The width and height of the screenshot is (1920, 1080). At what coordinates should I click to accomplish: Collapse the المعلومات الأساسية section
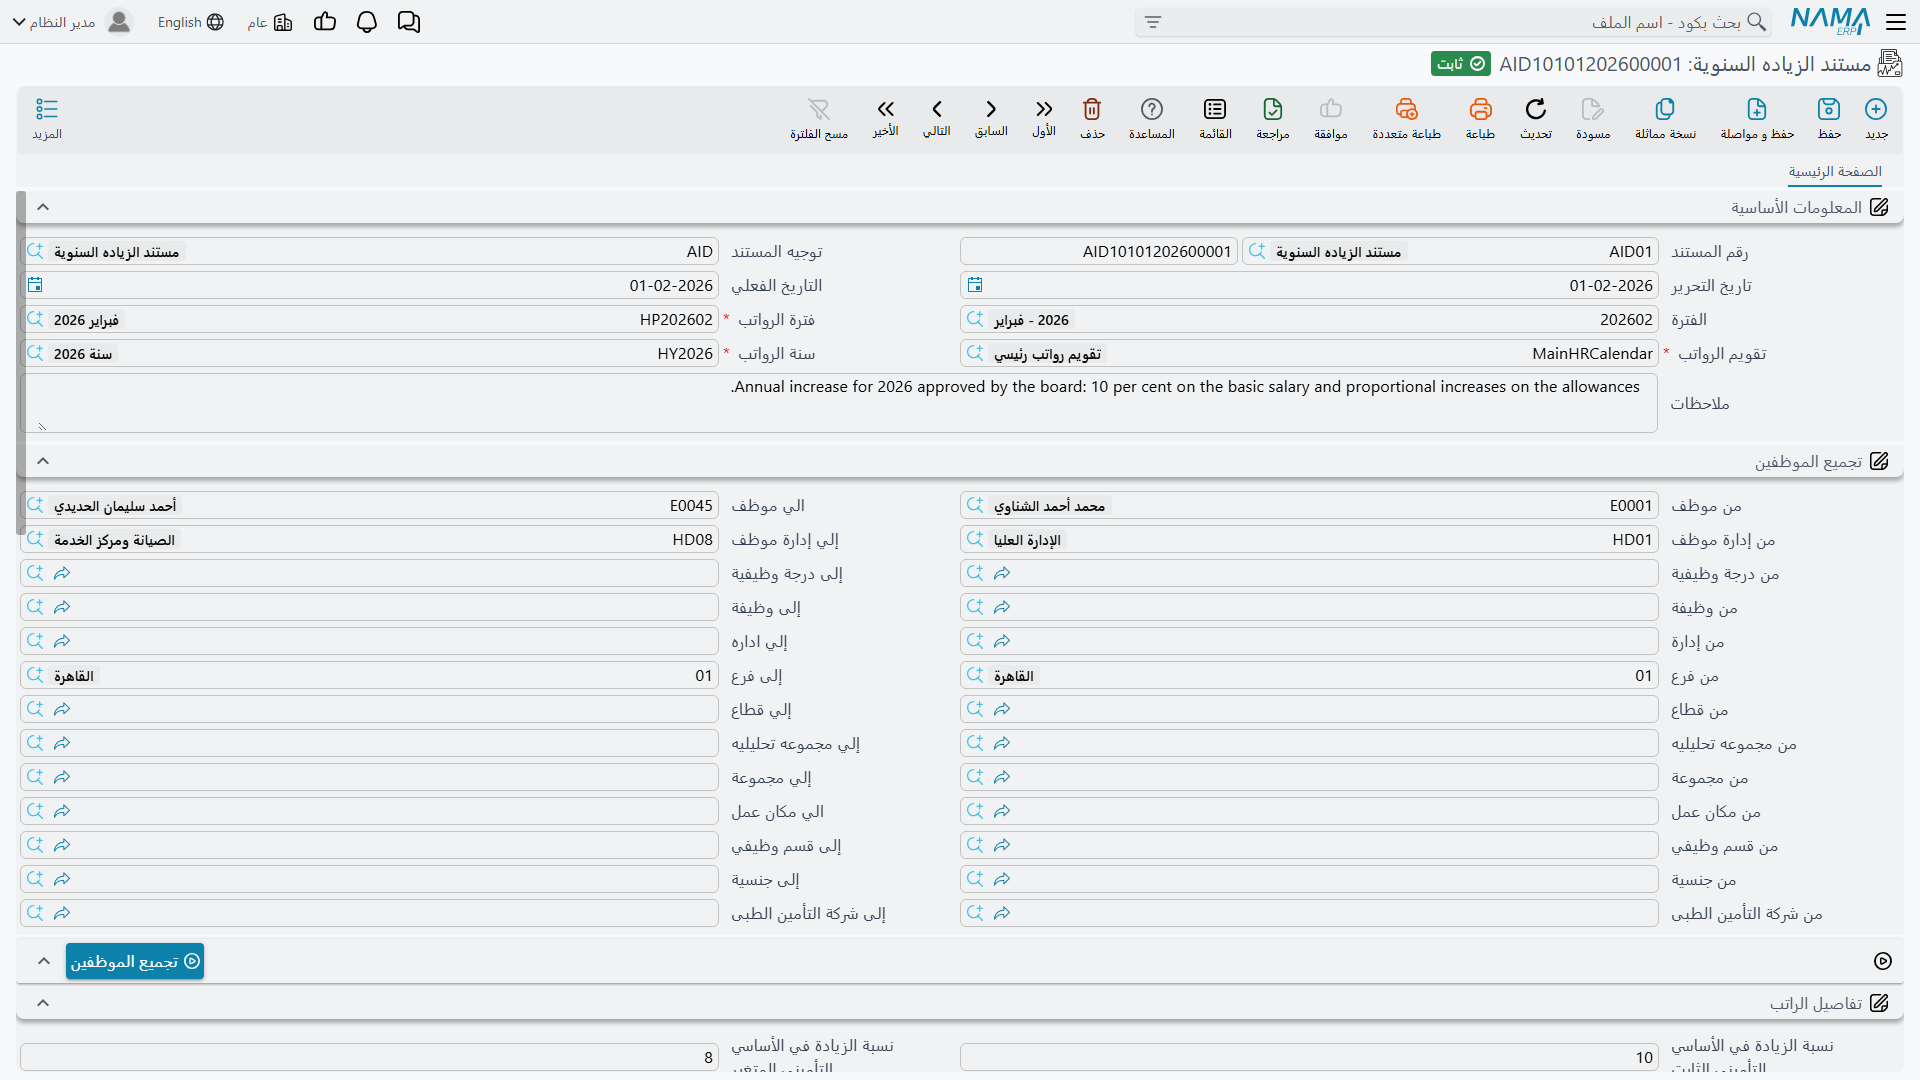click(43, 207)
